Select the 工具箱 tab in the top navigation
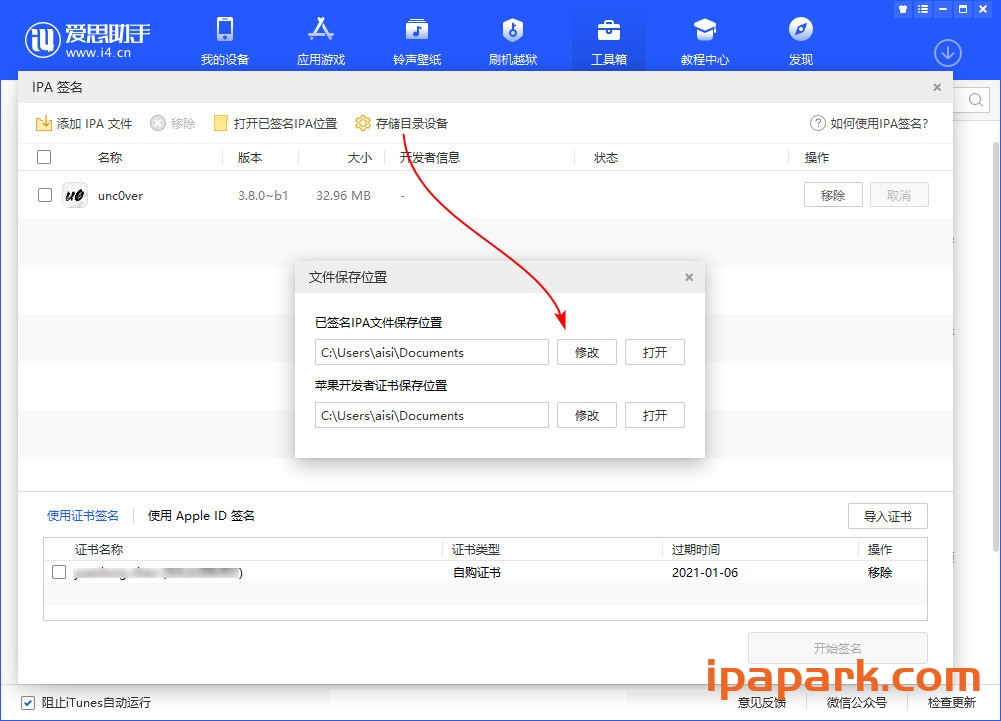This screenshot has width=1001, height=721. click(x=607, y=38)
